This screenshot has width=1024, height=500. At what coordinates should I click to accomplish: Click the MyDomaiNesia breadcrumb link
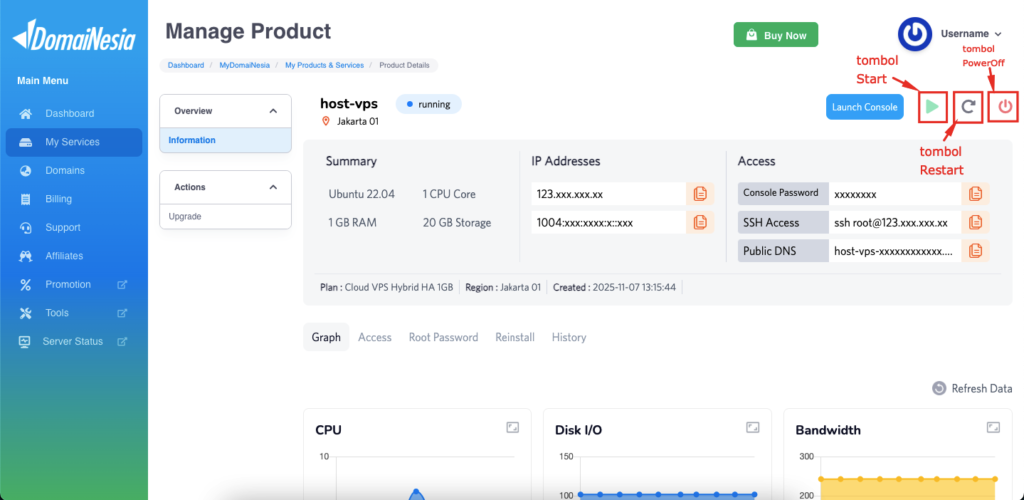[x=244, y=65]
